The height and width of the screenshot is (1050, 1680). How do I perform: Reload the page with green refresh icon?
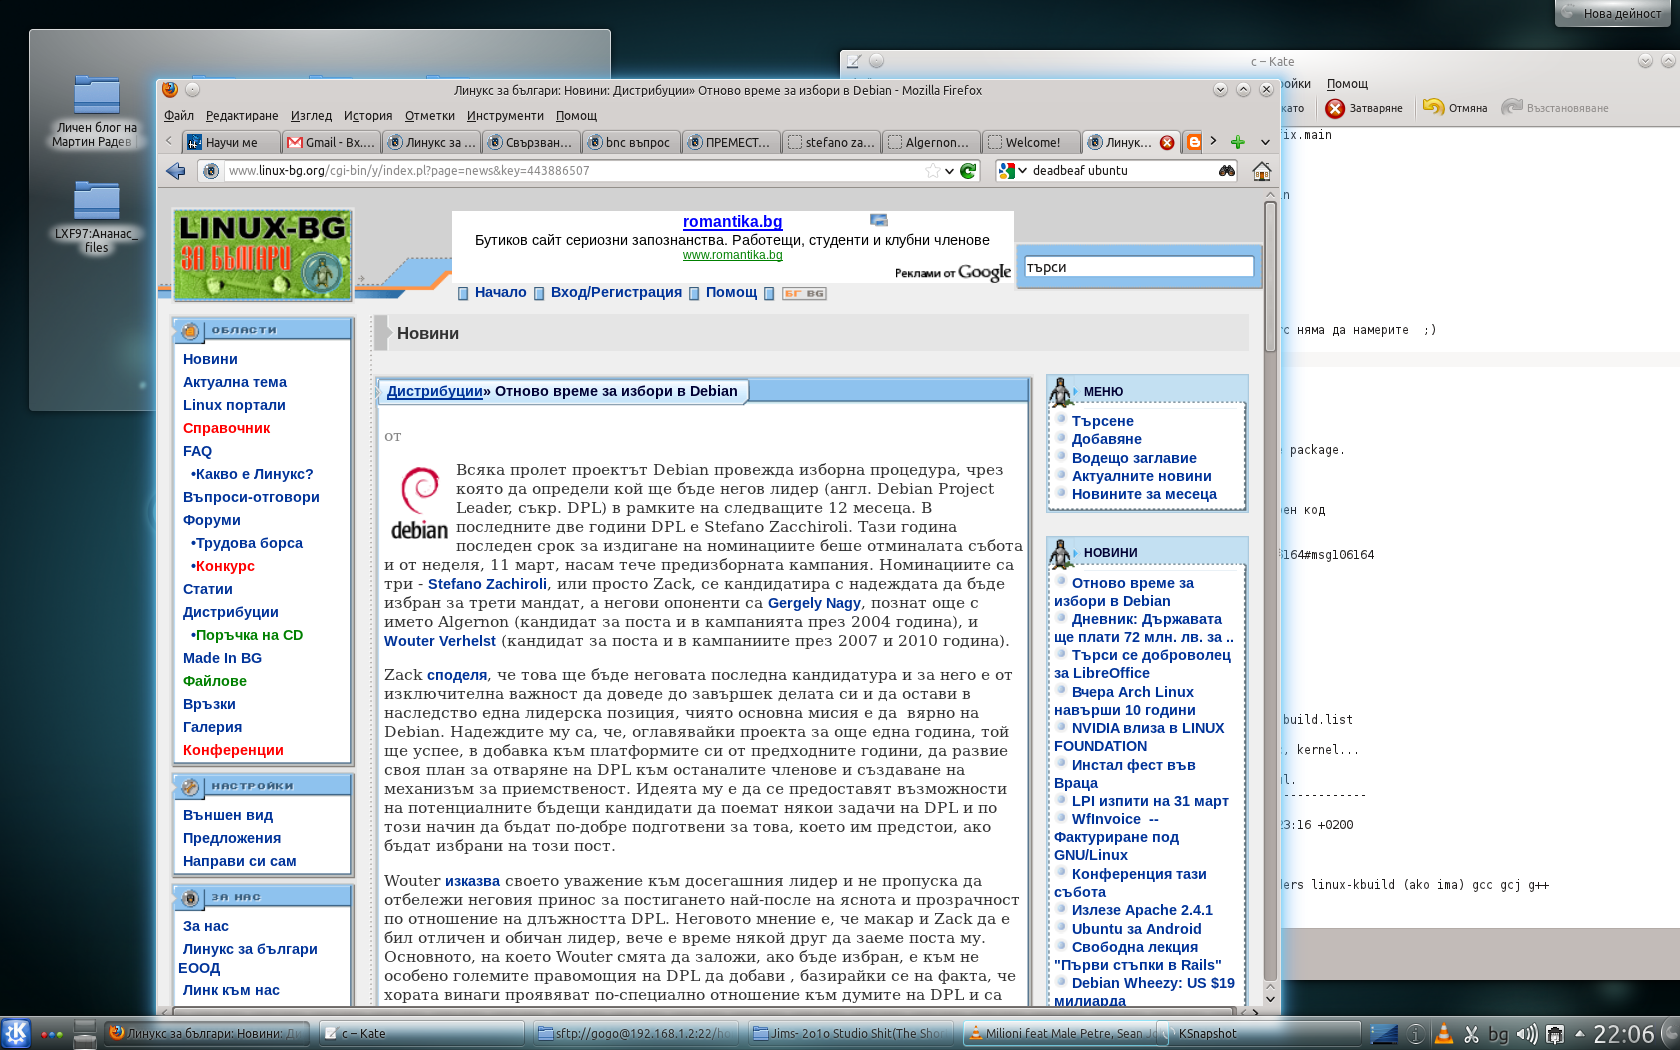coord(968,171)
